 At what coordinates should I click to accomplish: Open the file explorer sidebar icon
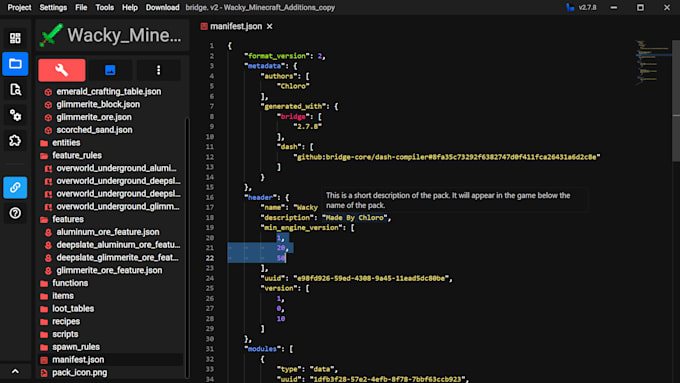(15, 64)
